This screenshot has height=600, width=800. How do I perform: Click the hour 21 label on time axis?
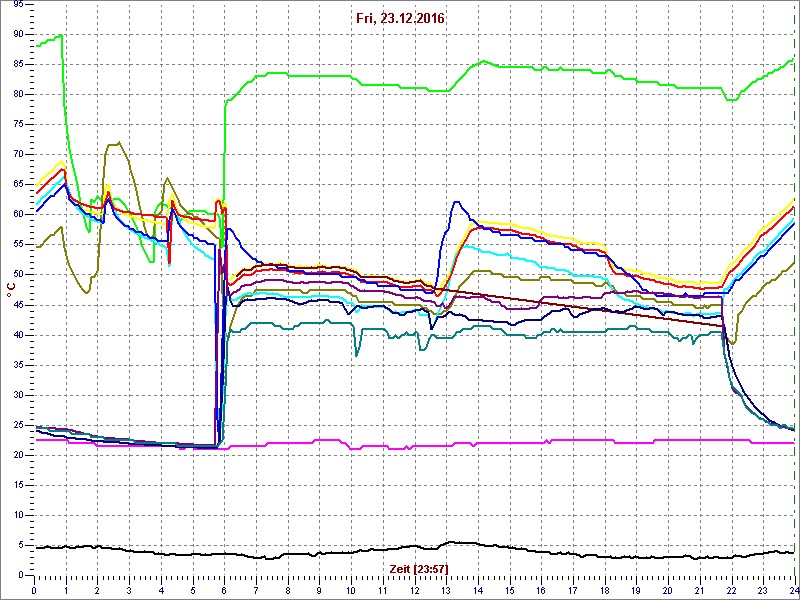[x=699, y=590]
